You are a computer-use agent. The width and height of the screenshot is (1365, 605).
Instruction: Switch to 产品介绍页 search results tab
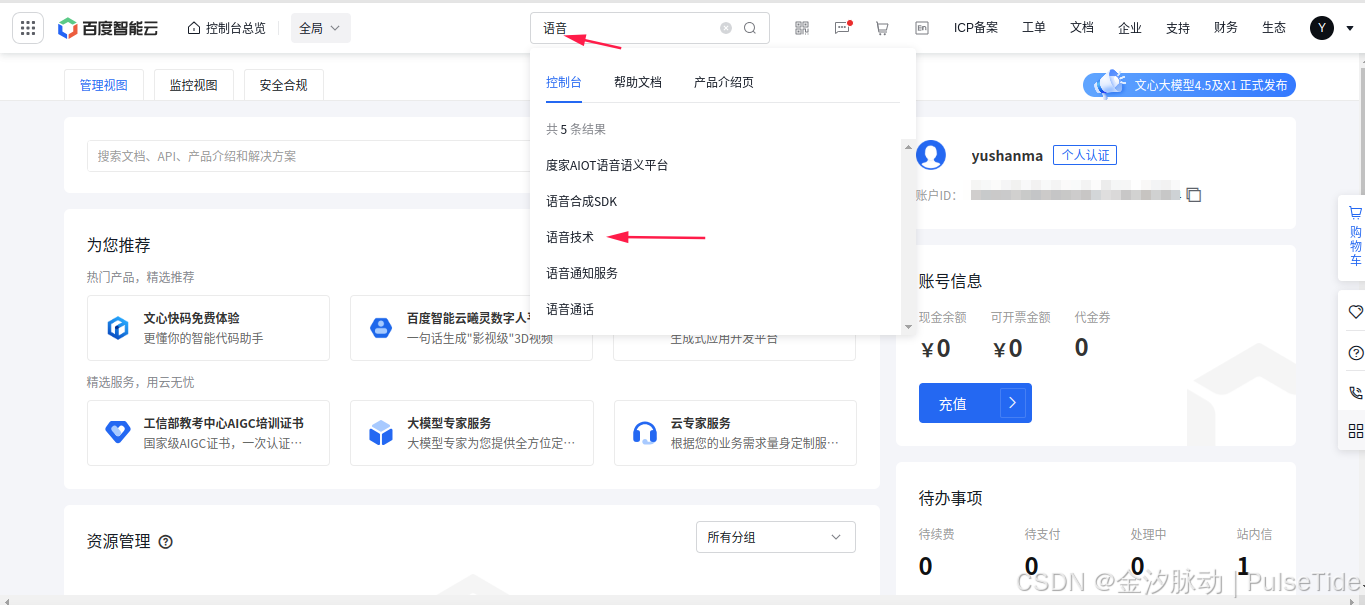point(724,82)
